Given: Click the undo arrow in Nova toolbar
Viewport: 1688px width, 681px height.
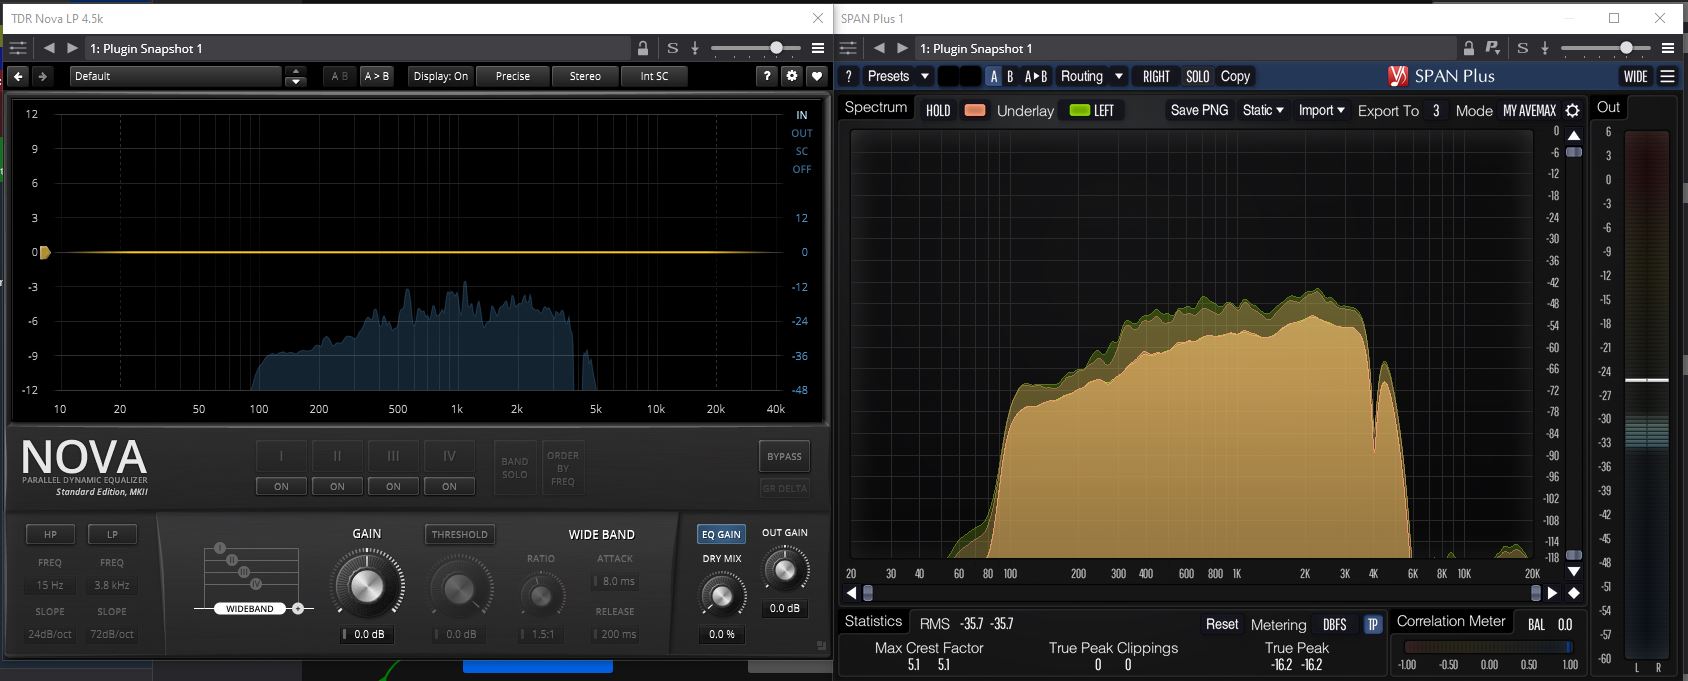Looking at the screenshot, I should coord(18,76).
